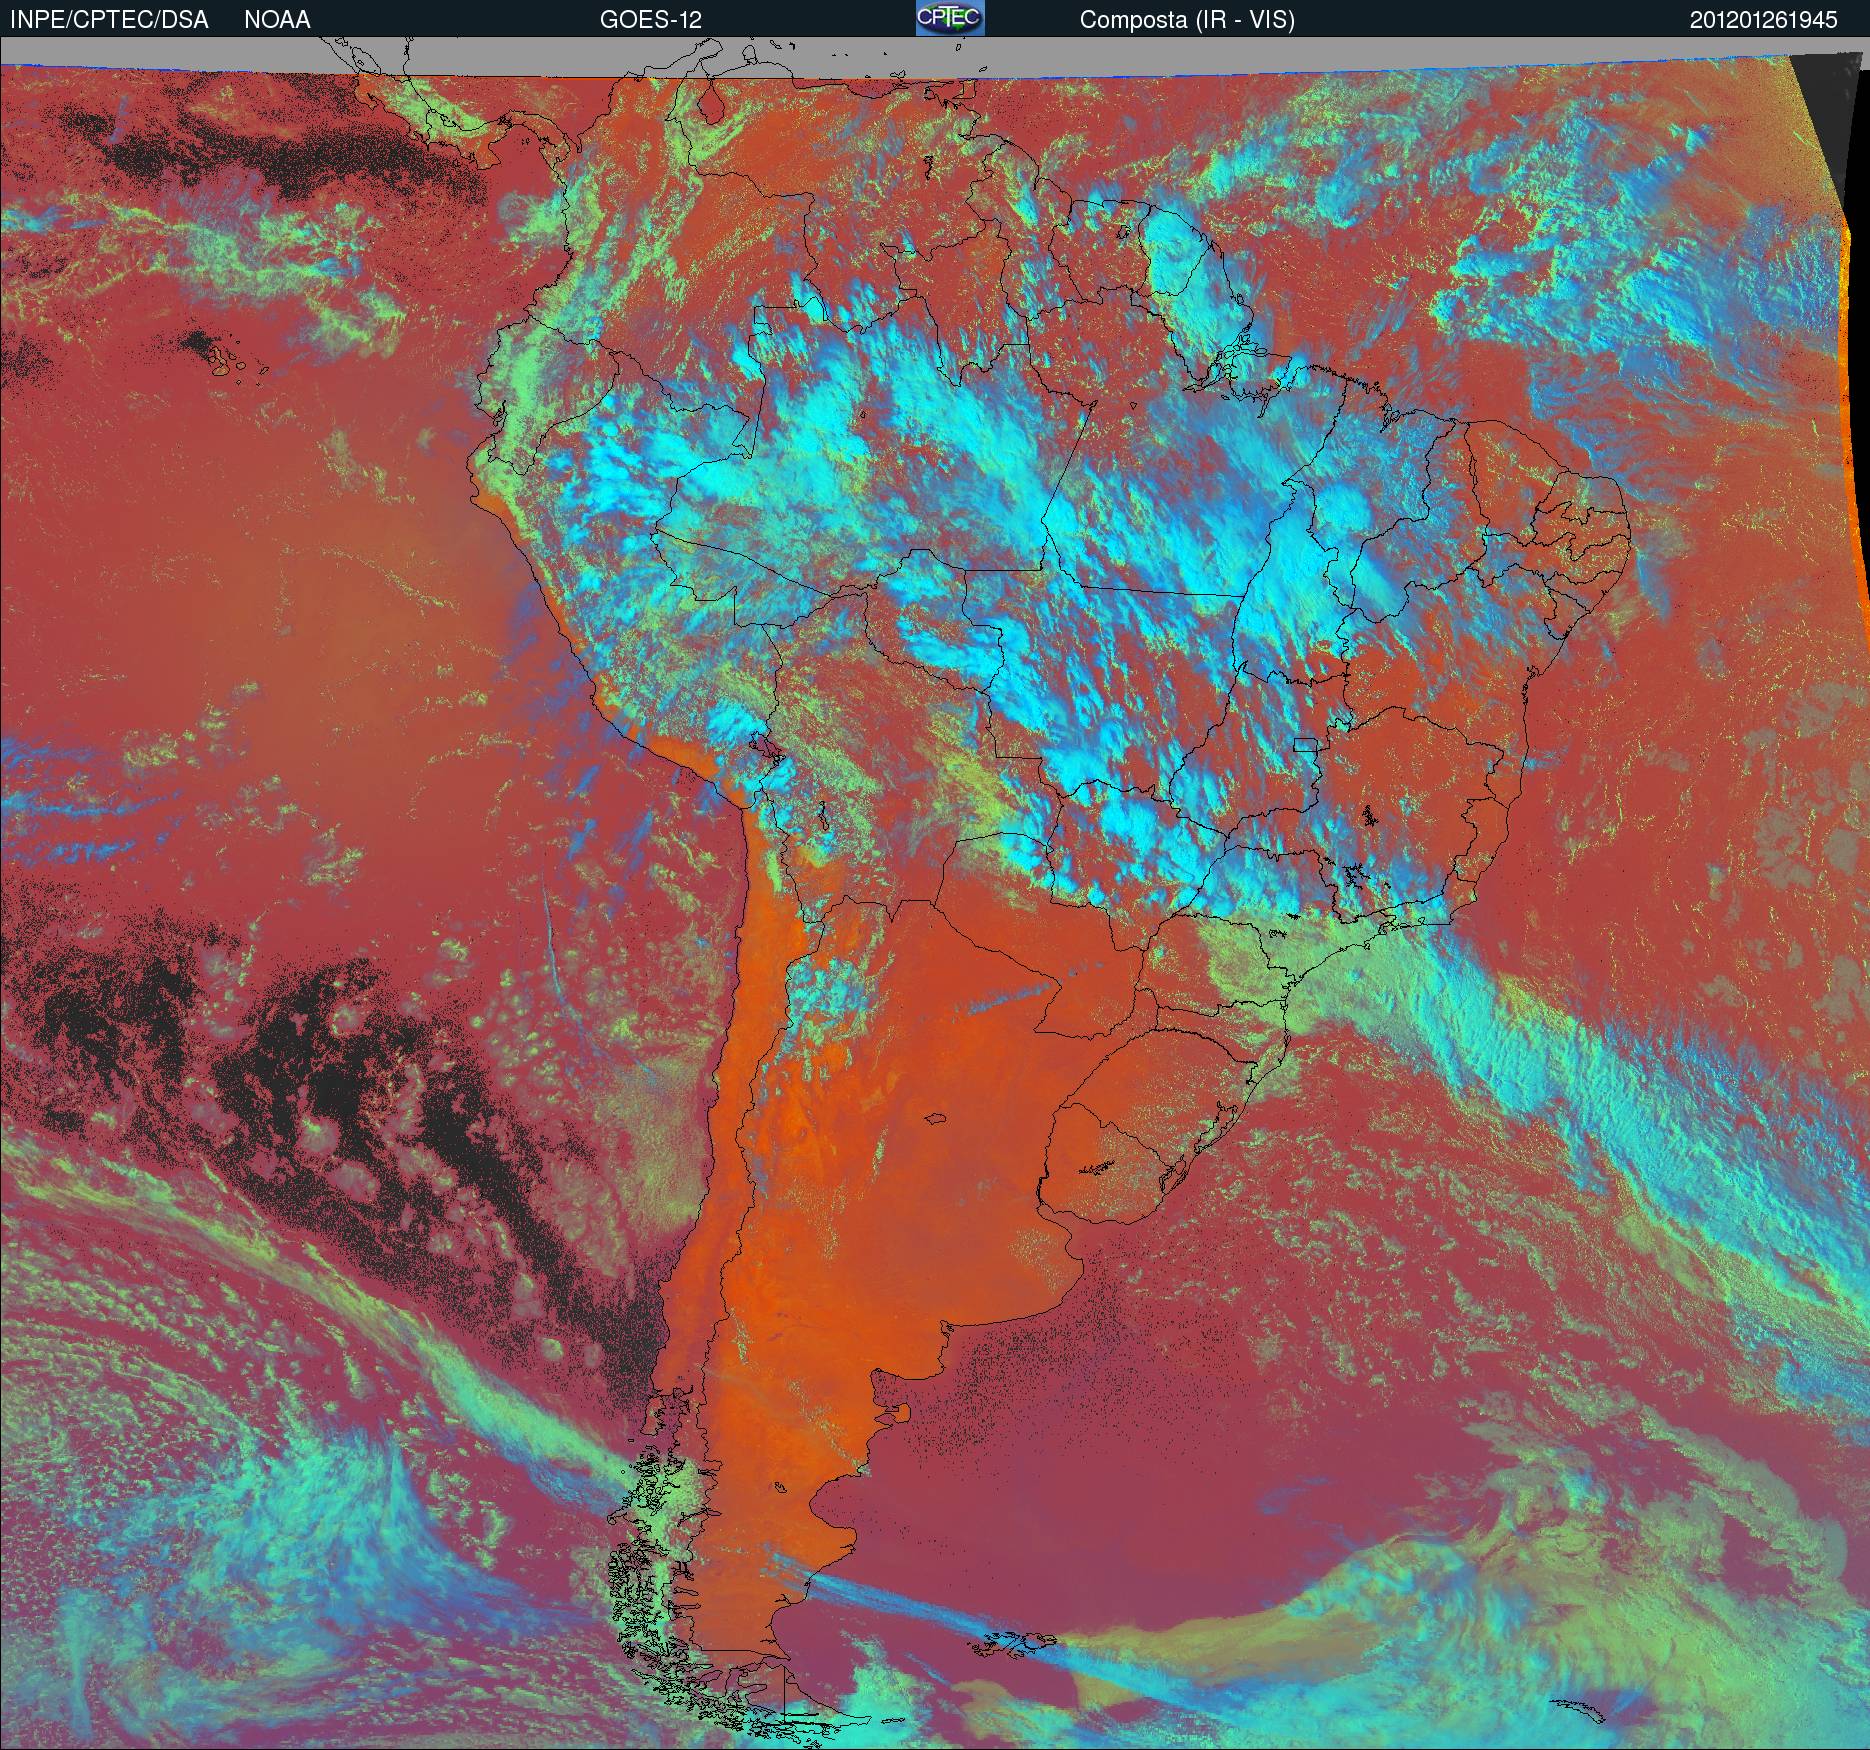1870x1750 pixels.
Task: Click the NOAA label in header
Action: [277, 20]
